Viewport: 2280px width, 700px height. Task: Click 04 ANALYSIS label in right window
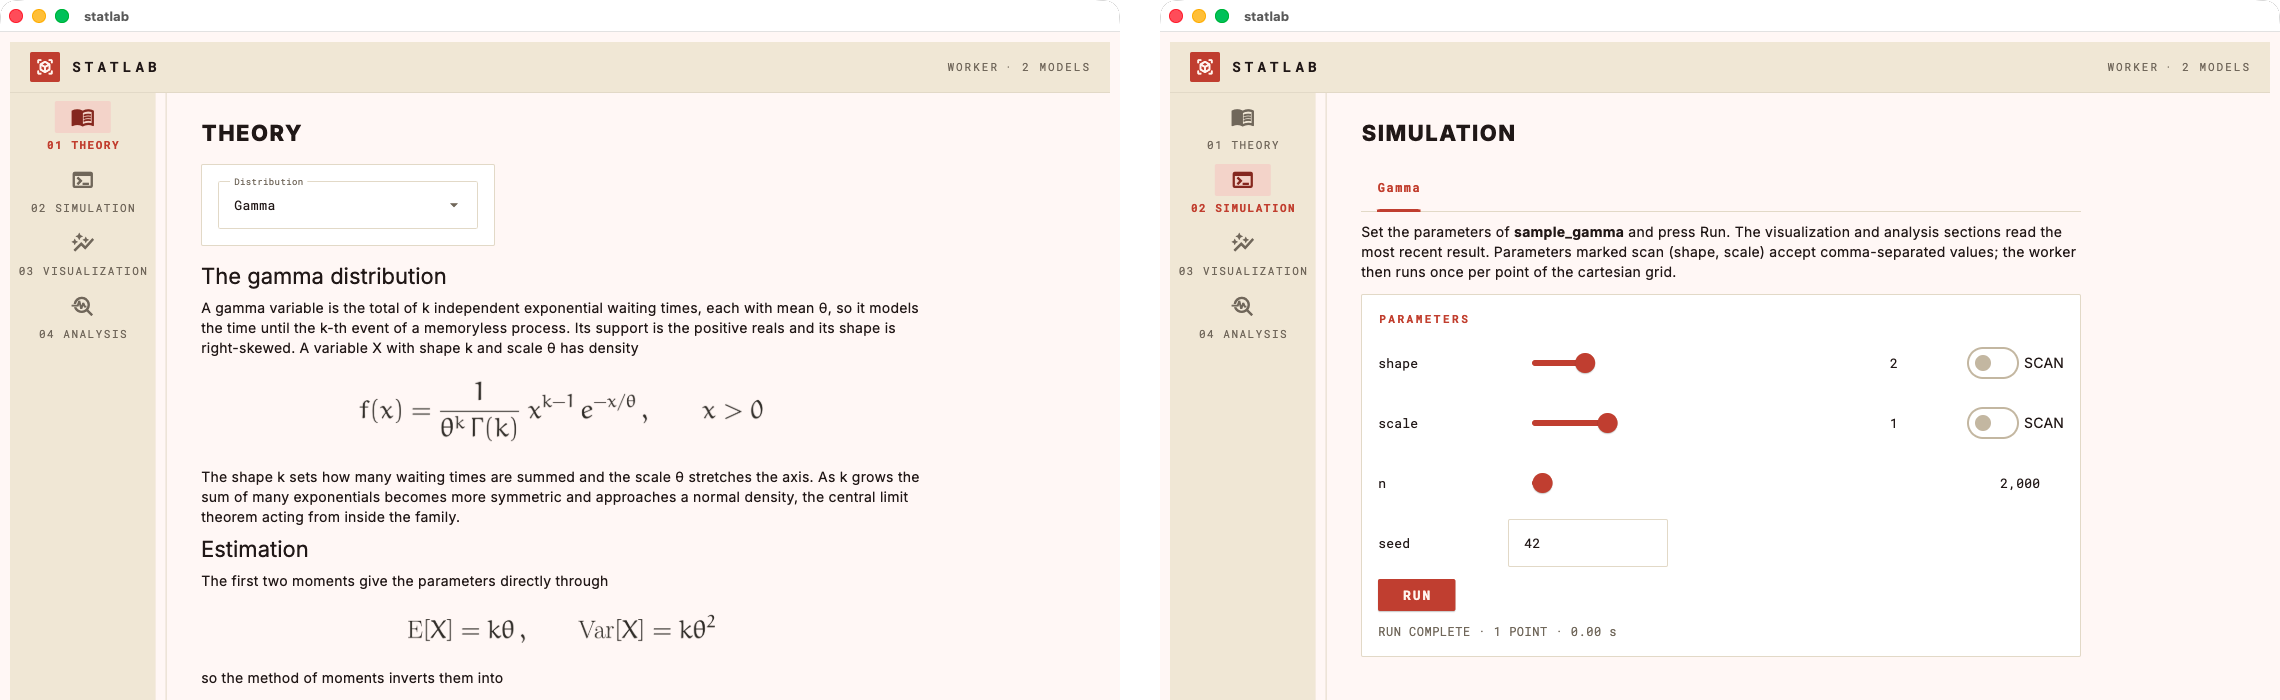click(1243, 334)
